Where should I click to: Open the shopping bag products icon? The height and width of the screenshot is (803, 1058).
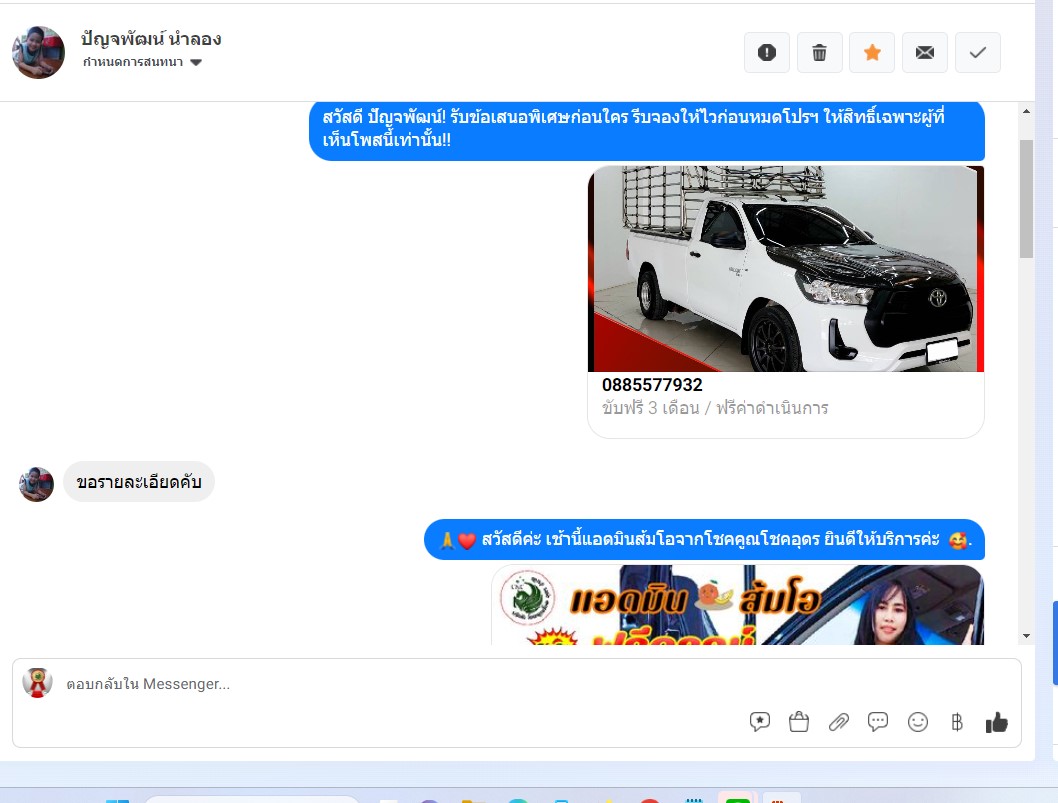tap(799, 722)
